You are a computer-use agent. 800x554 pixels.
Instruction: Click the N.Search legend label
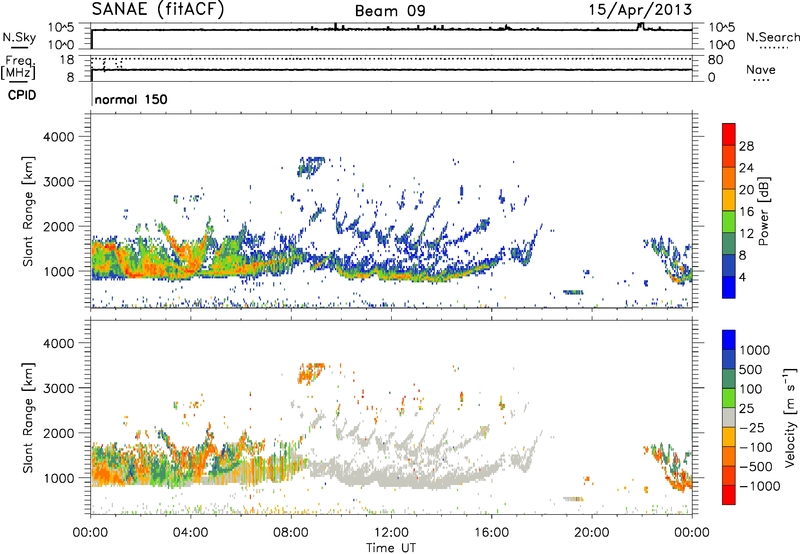click(772, 37)
